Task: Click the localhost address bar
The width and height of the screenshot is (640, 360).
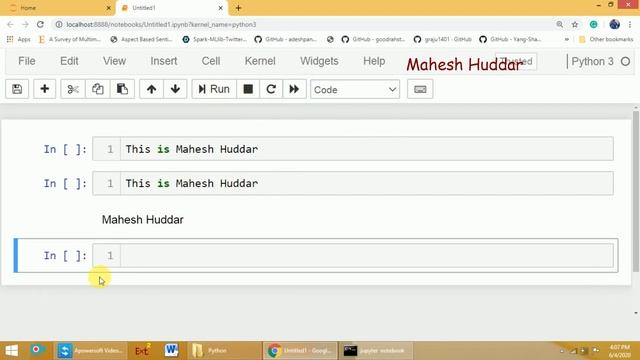Action: coord(302,24)
